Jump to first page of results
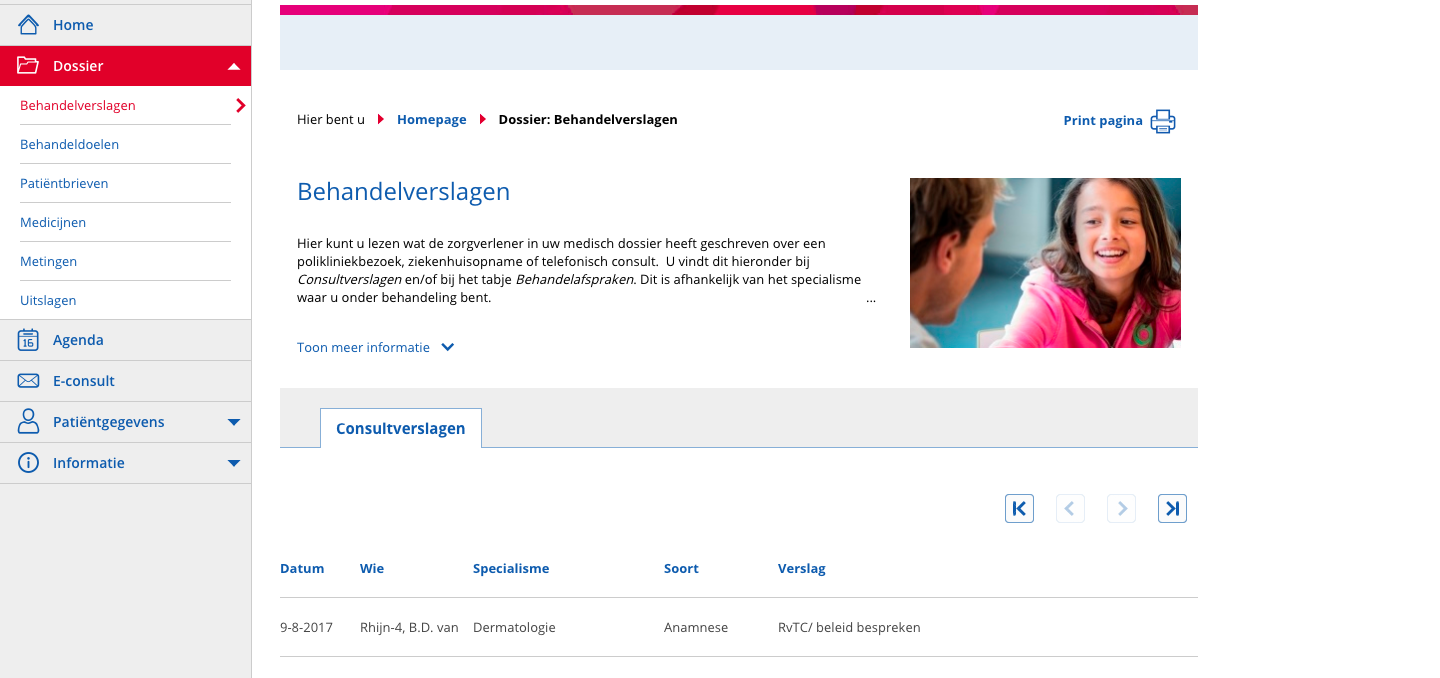This screenshot has height=678, width=1440. pyautogui.click(x=1019, y=509)
